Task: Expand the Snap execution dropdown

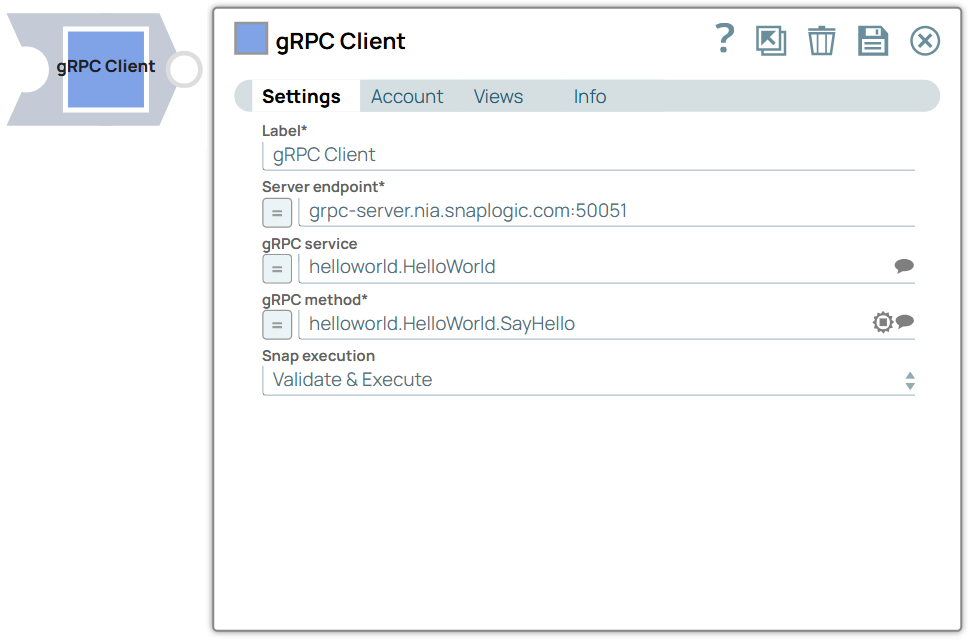Action: pos(909,380)
